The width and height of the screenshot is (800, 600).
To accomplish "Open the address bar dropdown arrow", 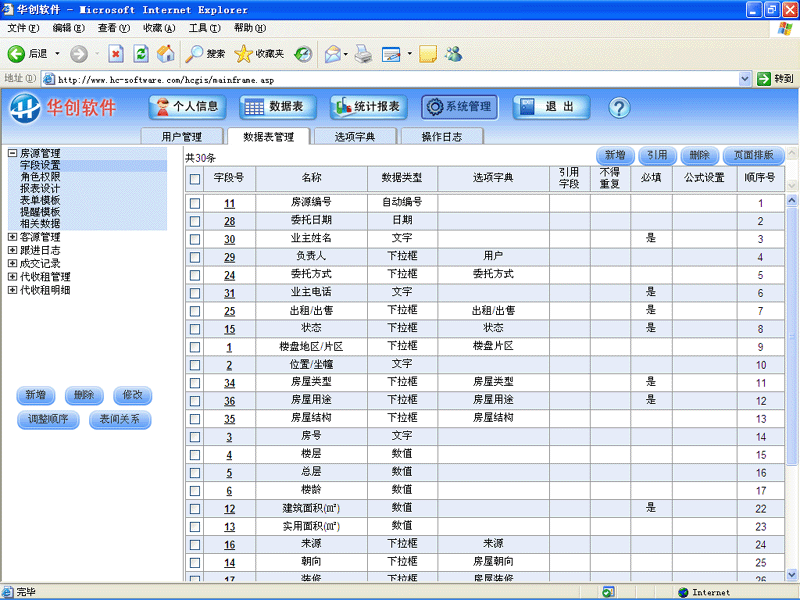I will point(745,78).
